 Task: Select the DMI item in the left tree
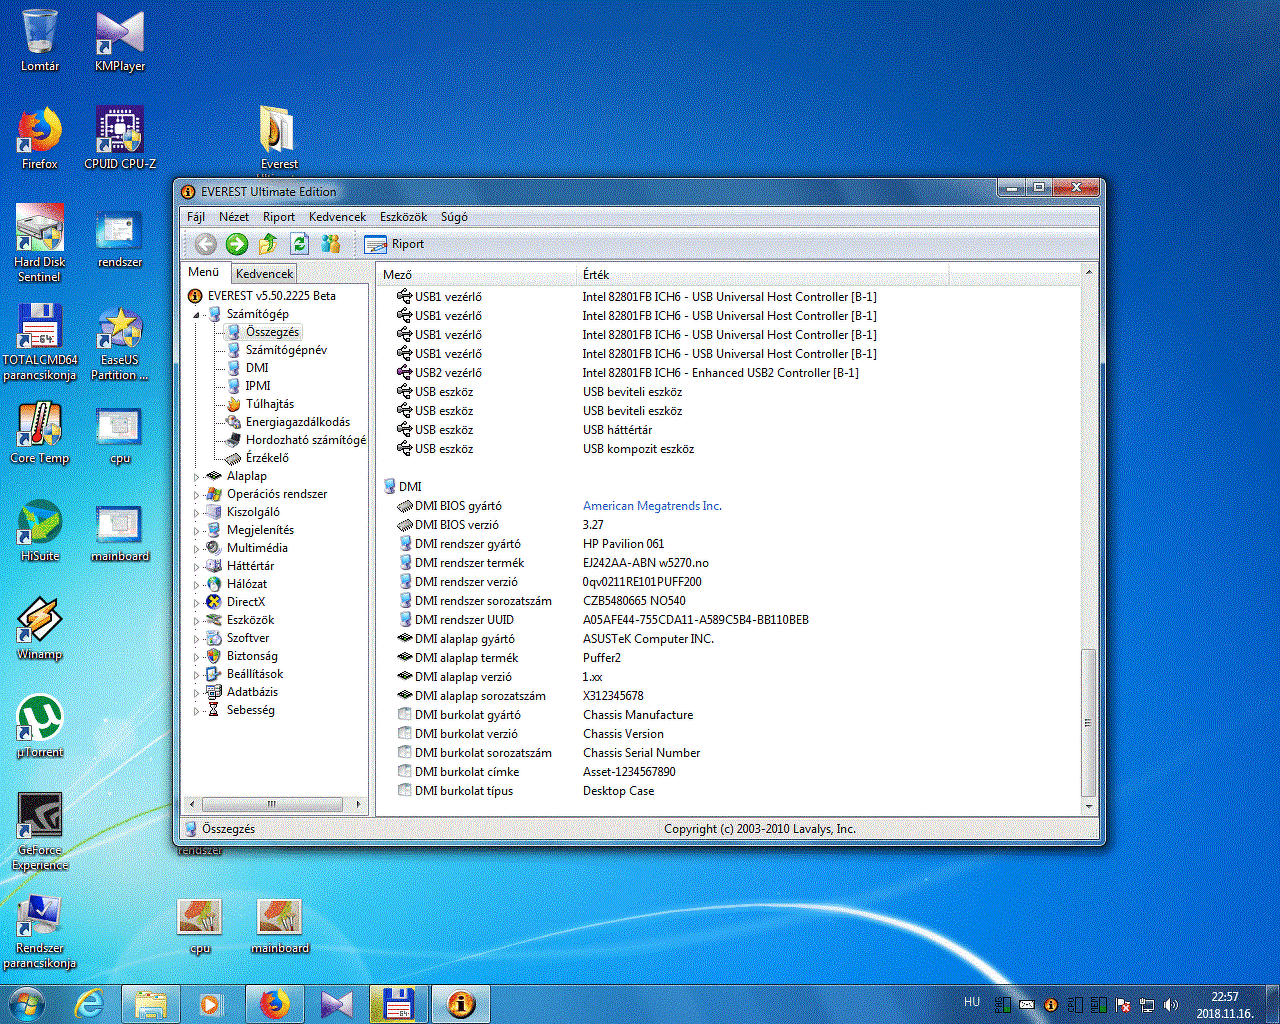257,368
